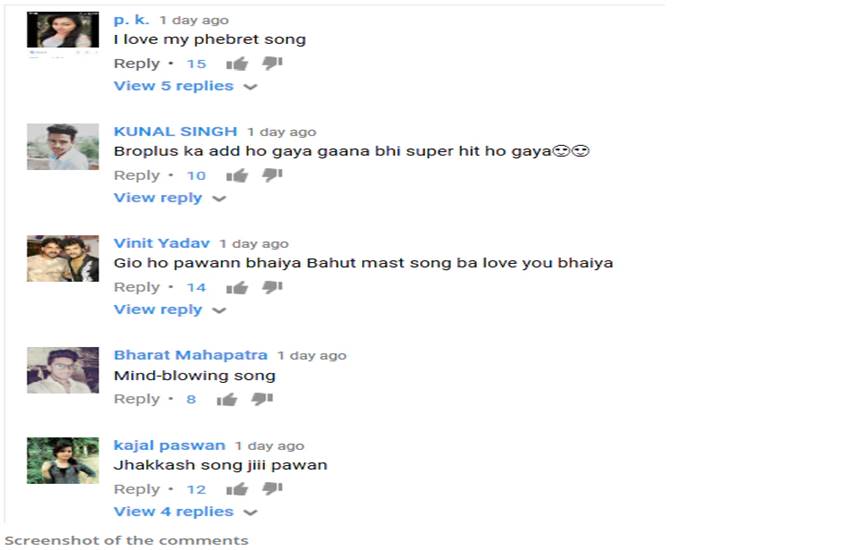
Task: Thumbs down Bharat Mahapatra's comment
Action: (x=262, y=399)
